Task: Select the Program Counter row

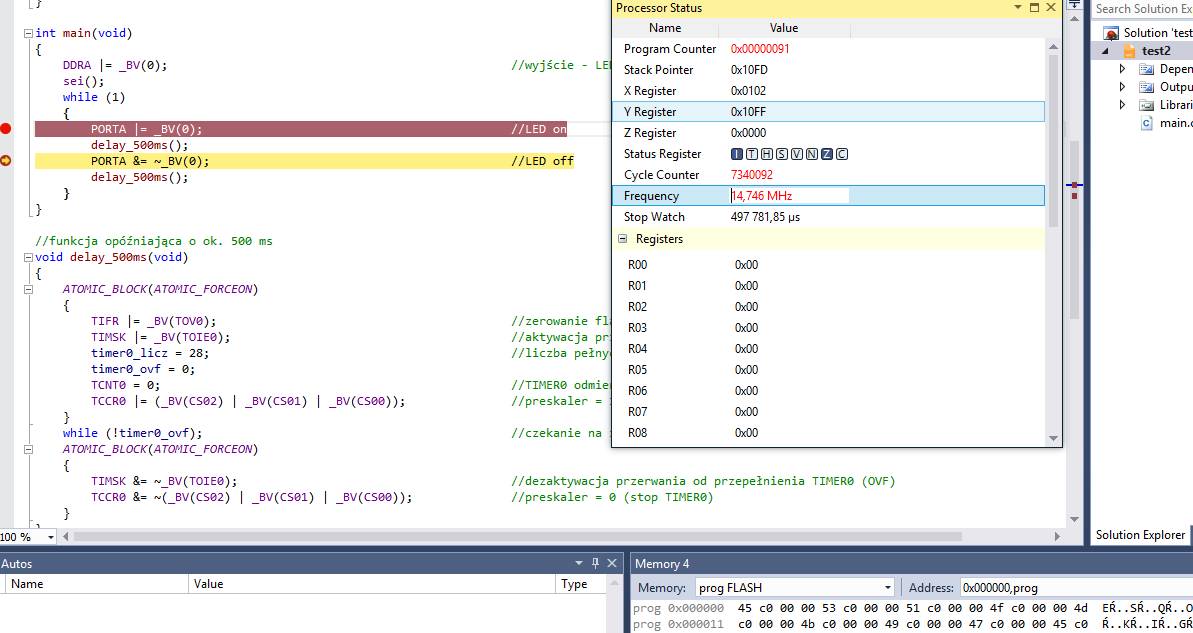Action: tap(670, 49)
